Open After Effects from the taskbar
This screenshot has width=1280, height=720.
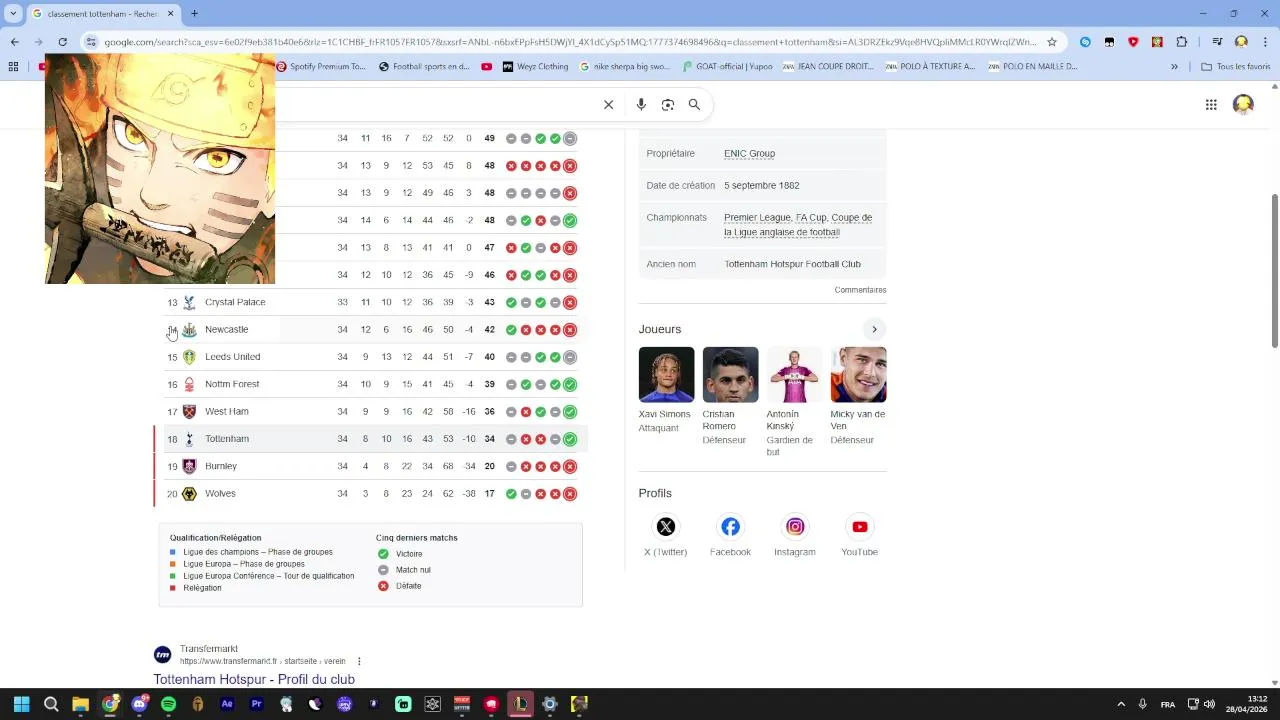tap(227, 704)
